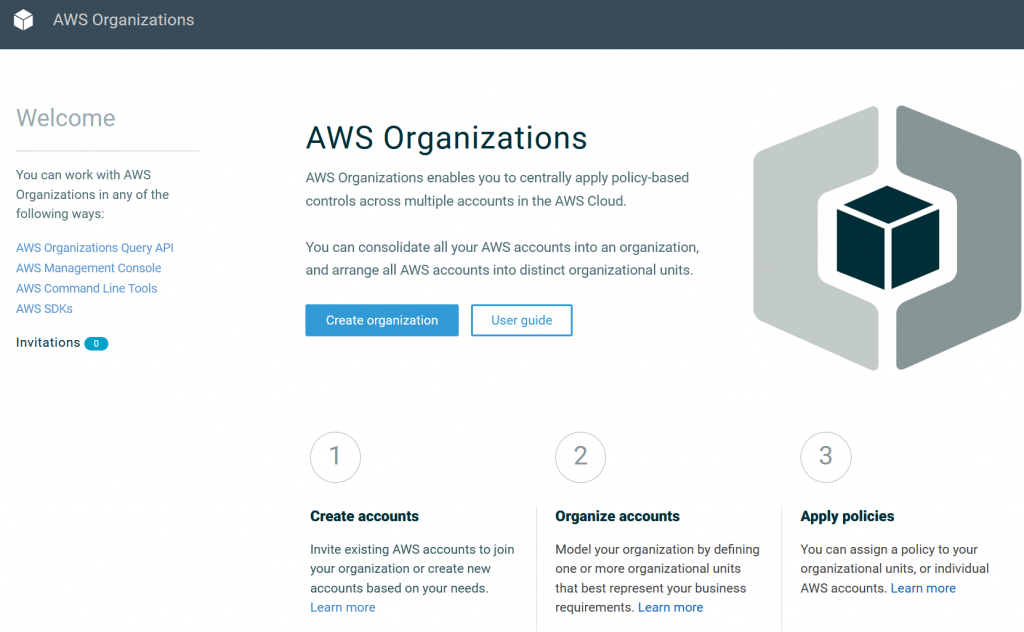Click the Organize accounts heading
This screenshot has height=632, width=1024.
click(x=617, y=516)
